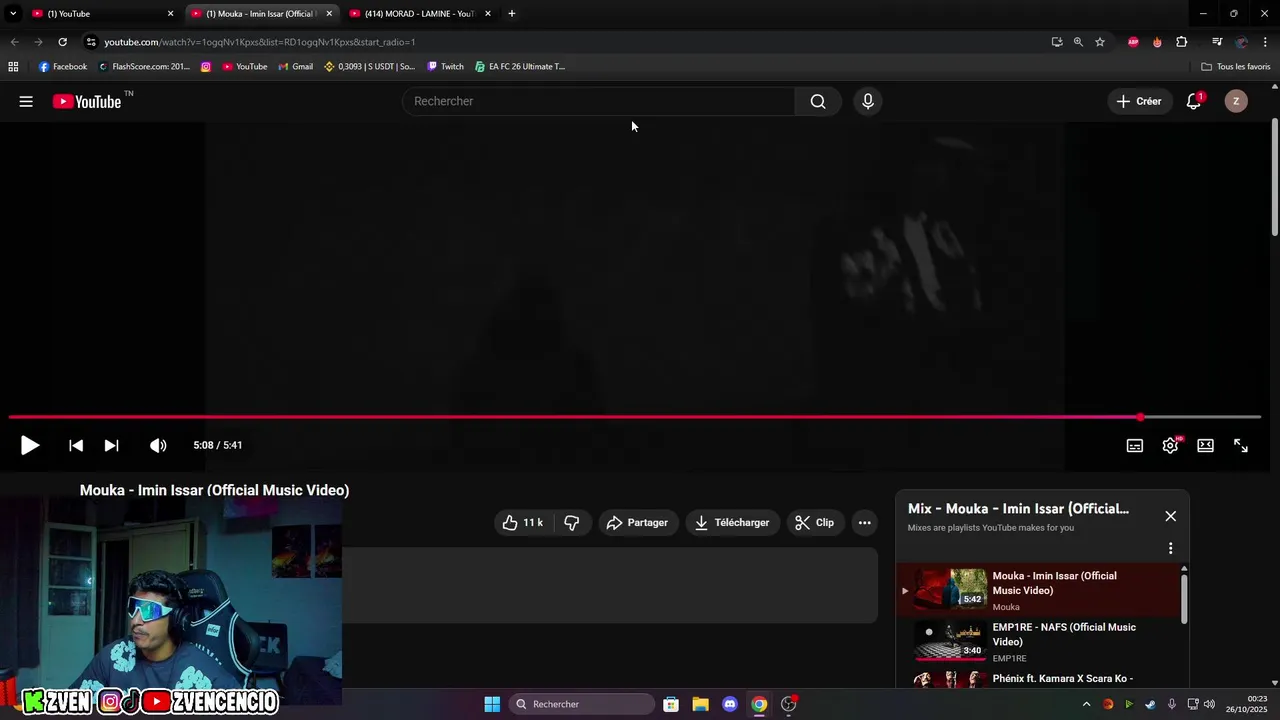Download the video via Télécharger
This screenshot has width=1280, height=720.
733,523
